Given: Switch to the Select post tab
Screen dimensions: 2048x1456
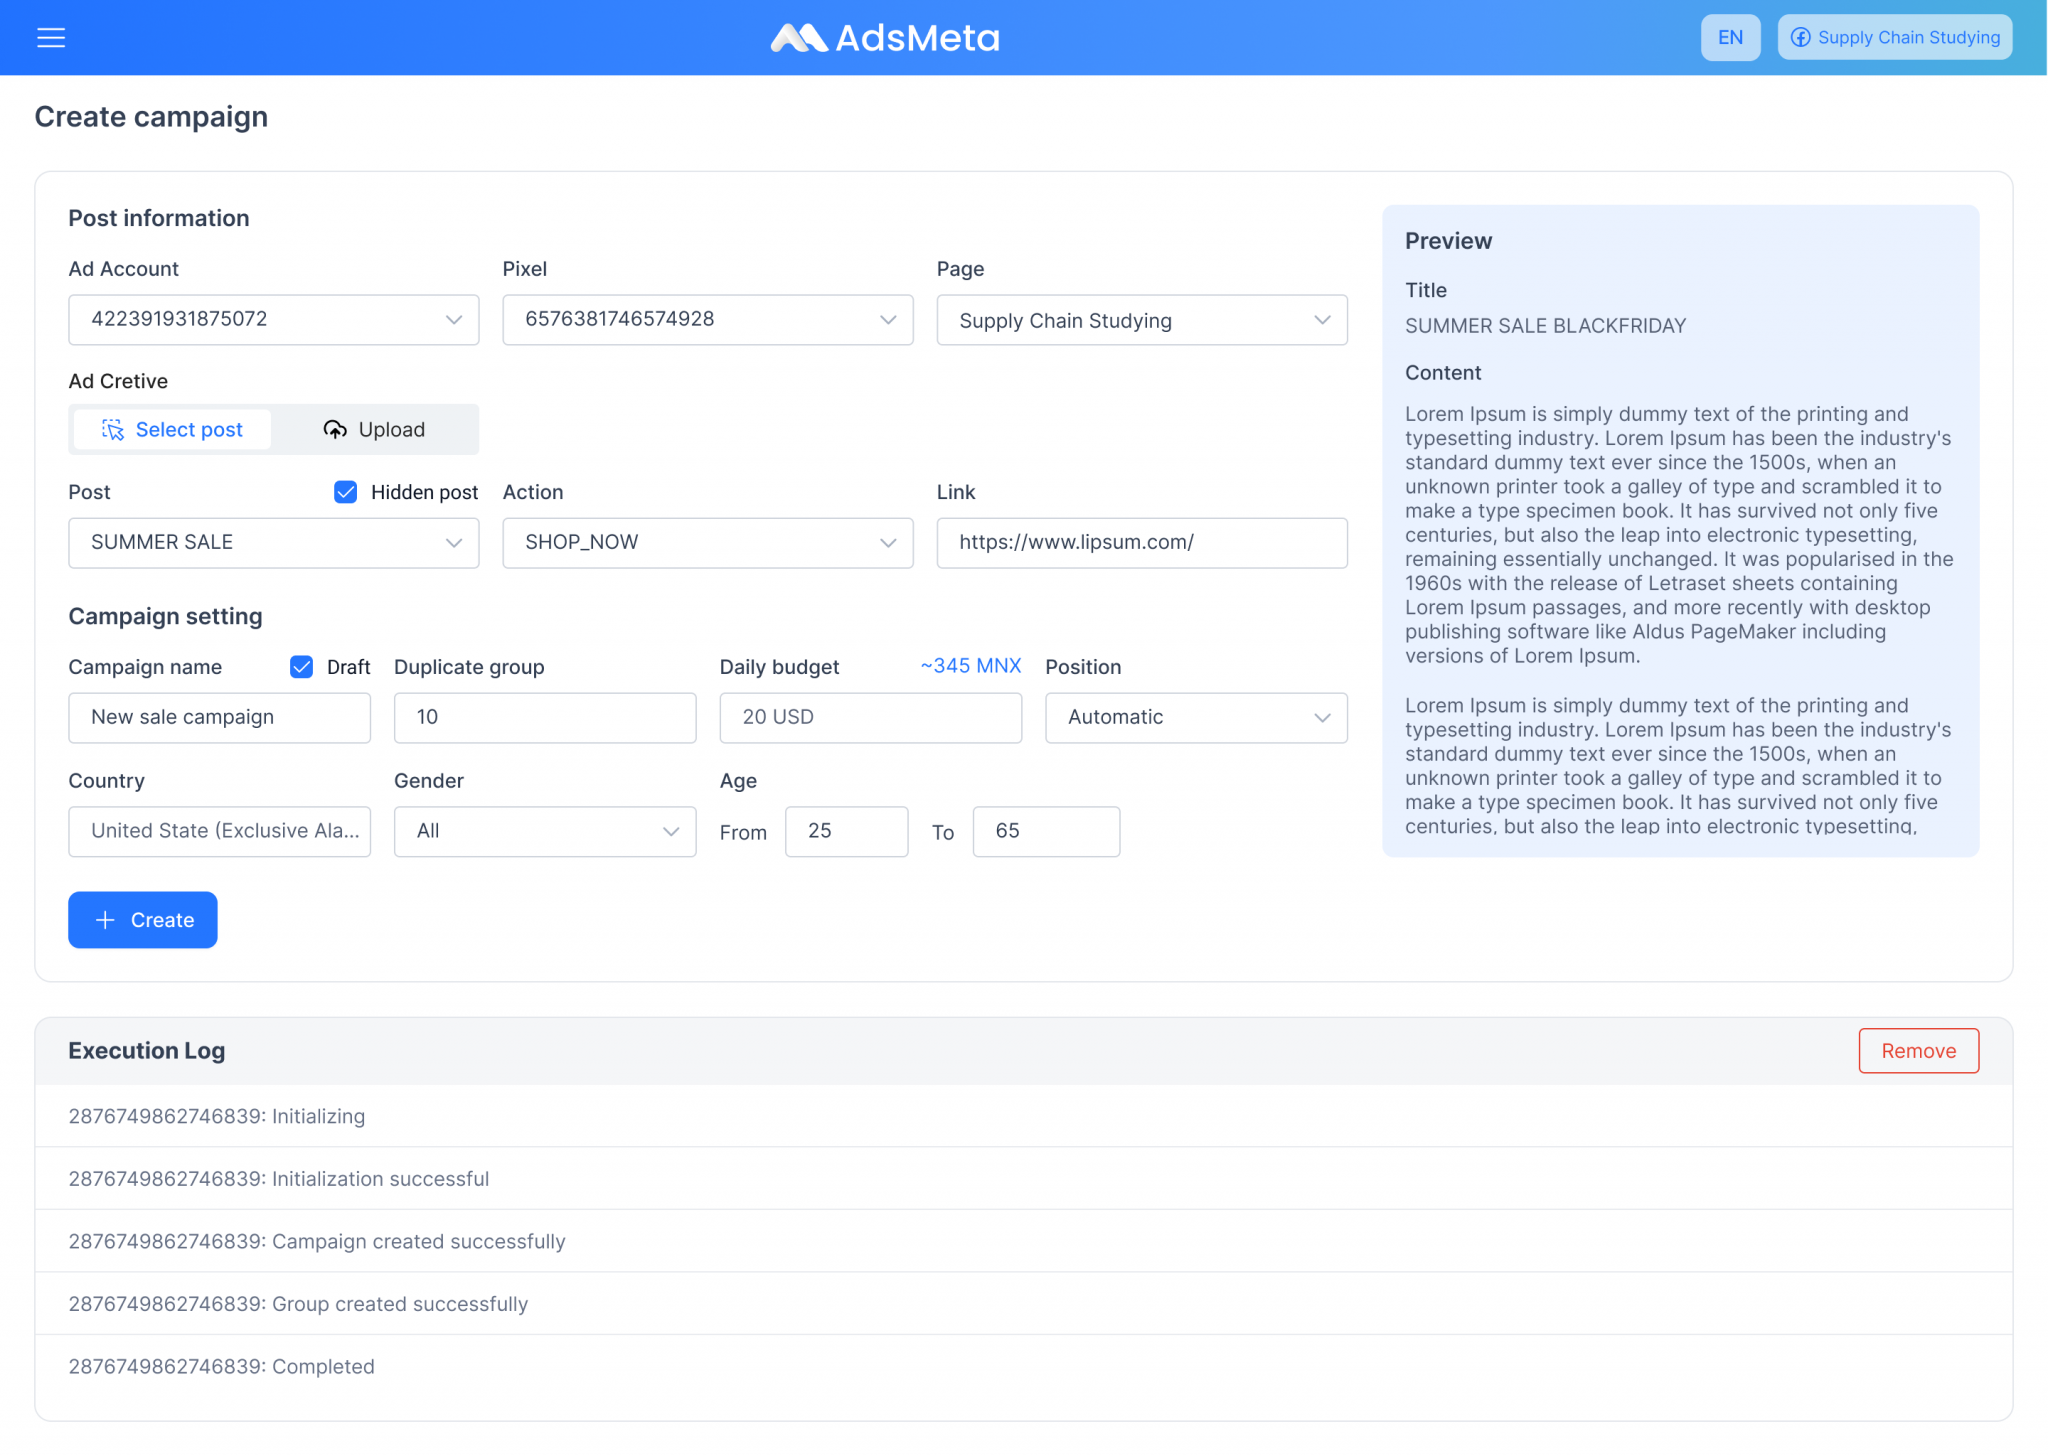Looking at the screenshot, I should pyautogui.click(x=173, y=430).
